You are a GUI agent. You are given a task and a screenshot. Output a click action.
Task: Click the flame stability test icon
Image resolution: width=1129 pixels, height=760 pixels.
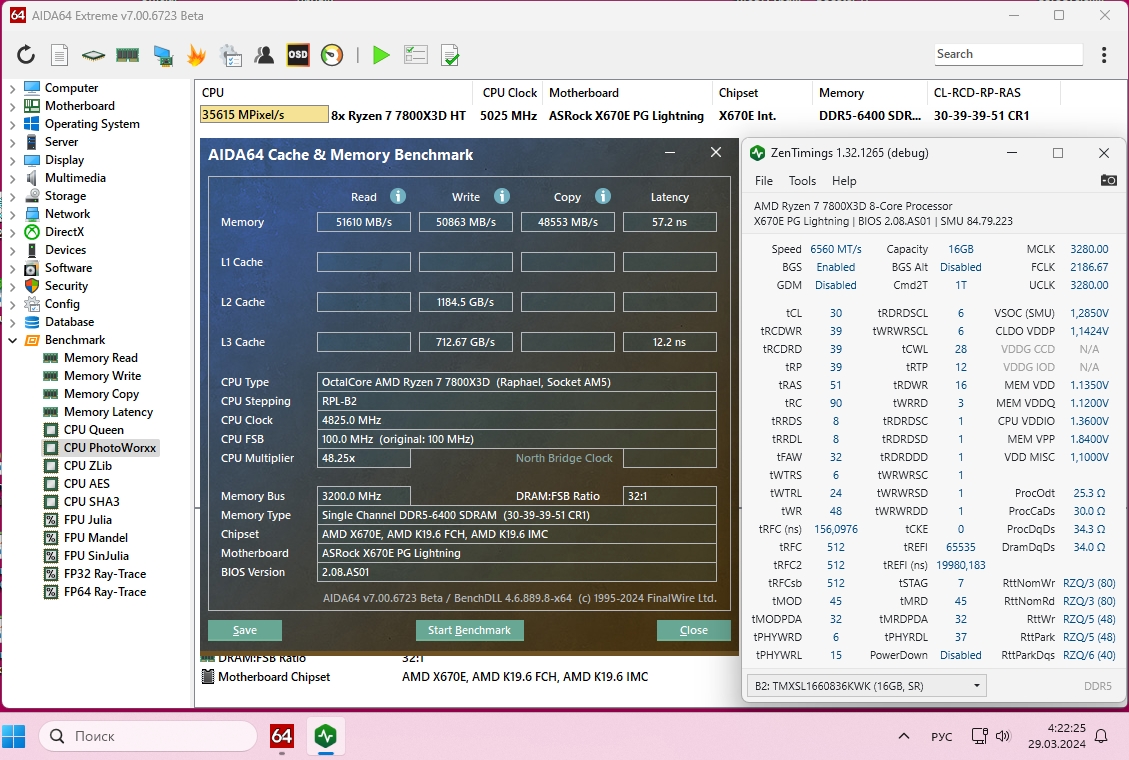(x=196, y=55)
